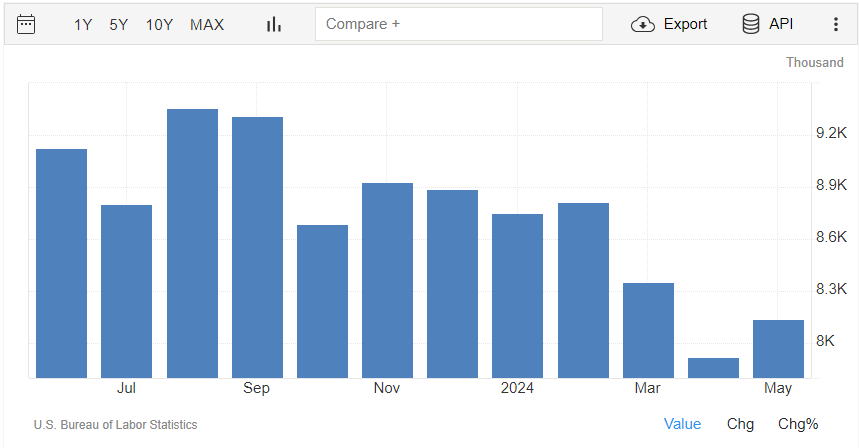
Task: Switch to the Chg view
Action: [x=740, y=424]
